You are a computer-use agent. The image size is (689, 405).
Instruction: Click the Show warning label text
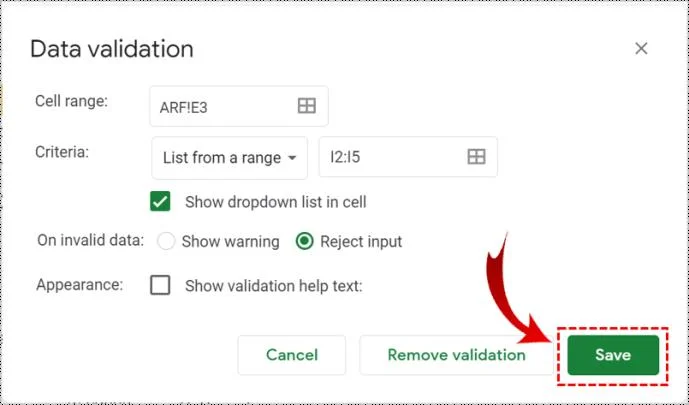(x=231, y=242)
